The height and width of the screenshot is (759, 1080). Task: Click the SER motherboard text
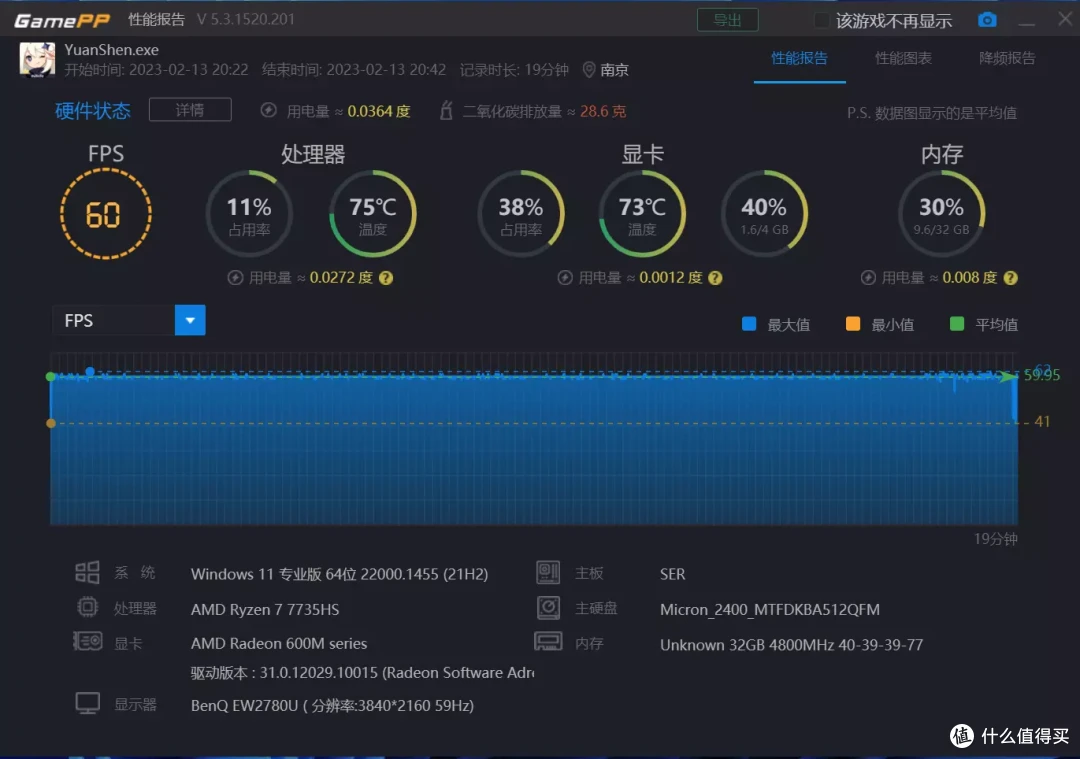point(672,574)
